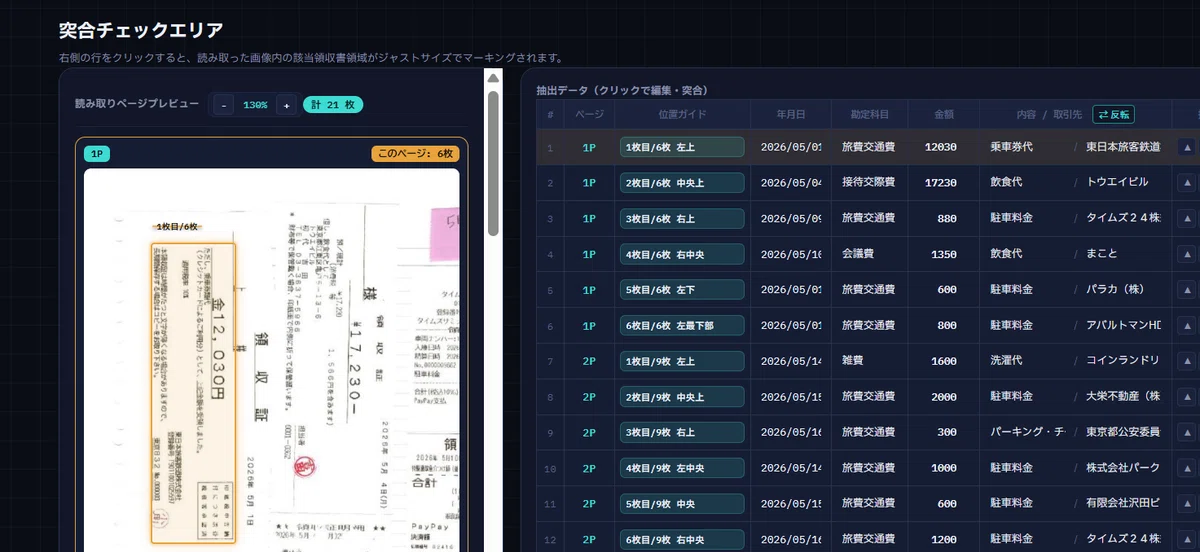Click the 2P page cell in row 7
The height and width of the screenshot is (552, 1200).
pyautogui.click(x=589, y=361)
